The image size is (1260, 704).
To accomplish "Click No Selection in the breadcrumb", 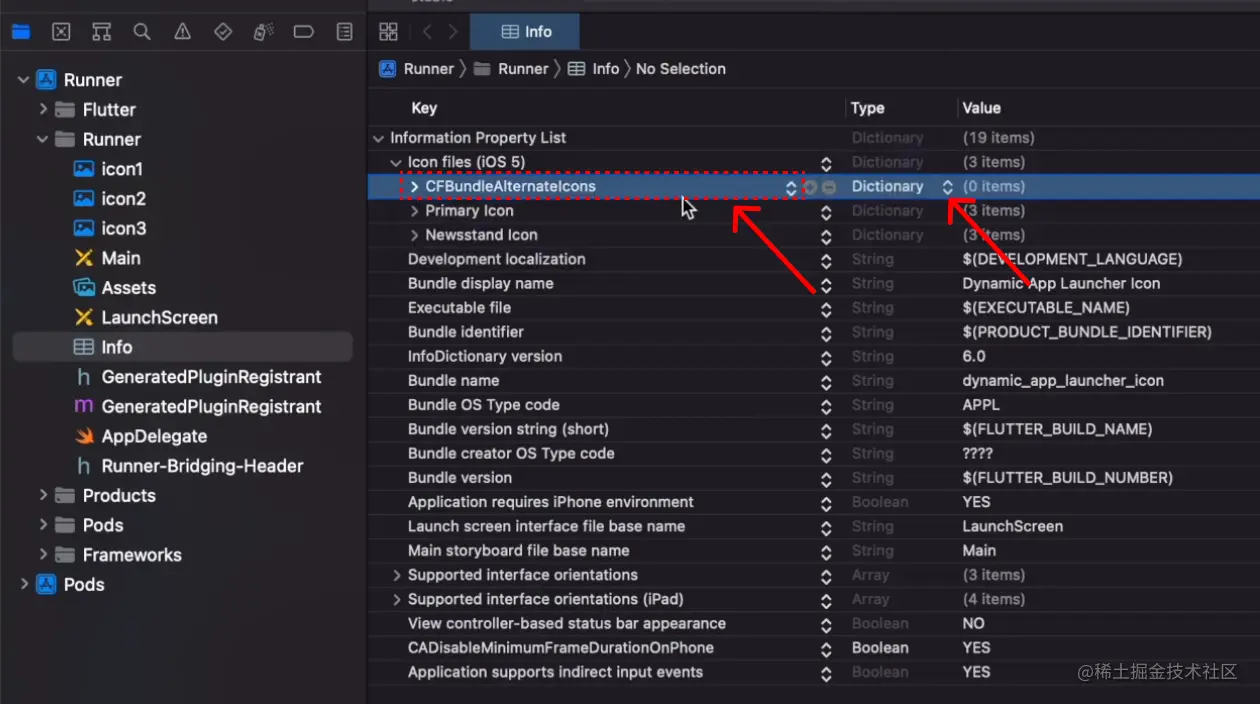I will click(x=681, y=69).
